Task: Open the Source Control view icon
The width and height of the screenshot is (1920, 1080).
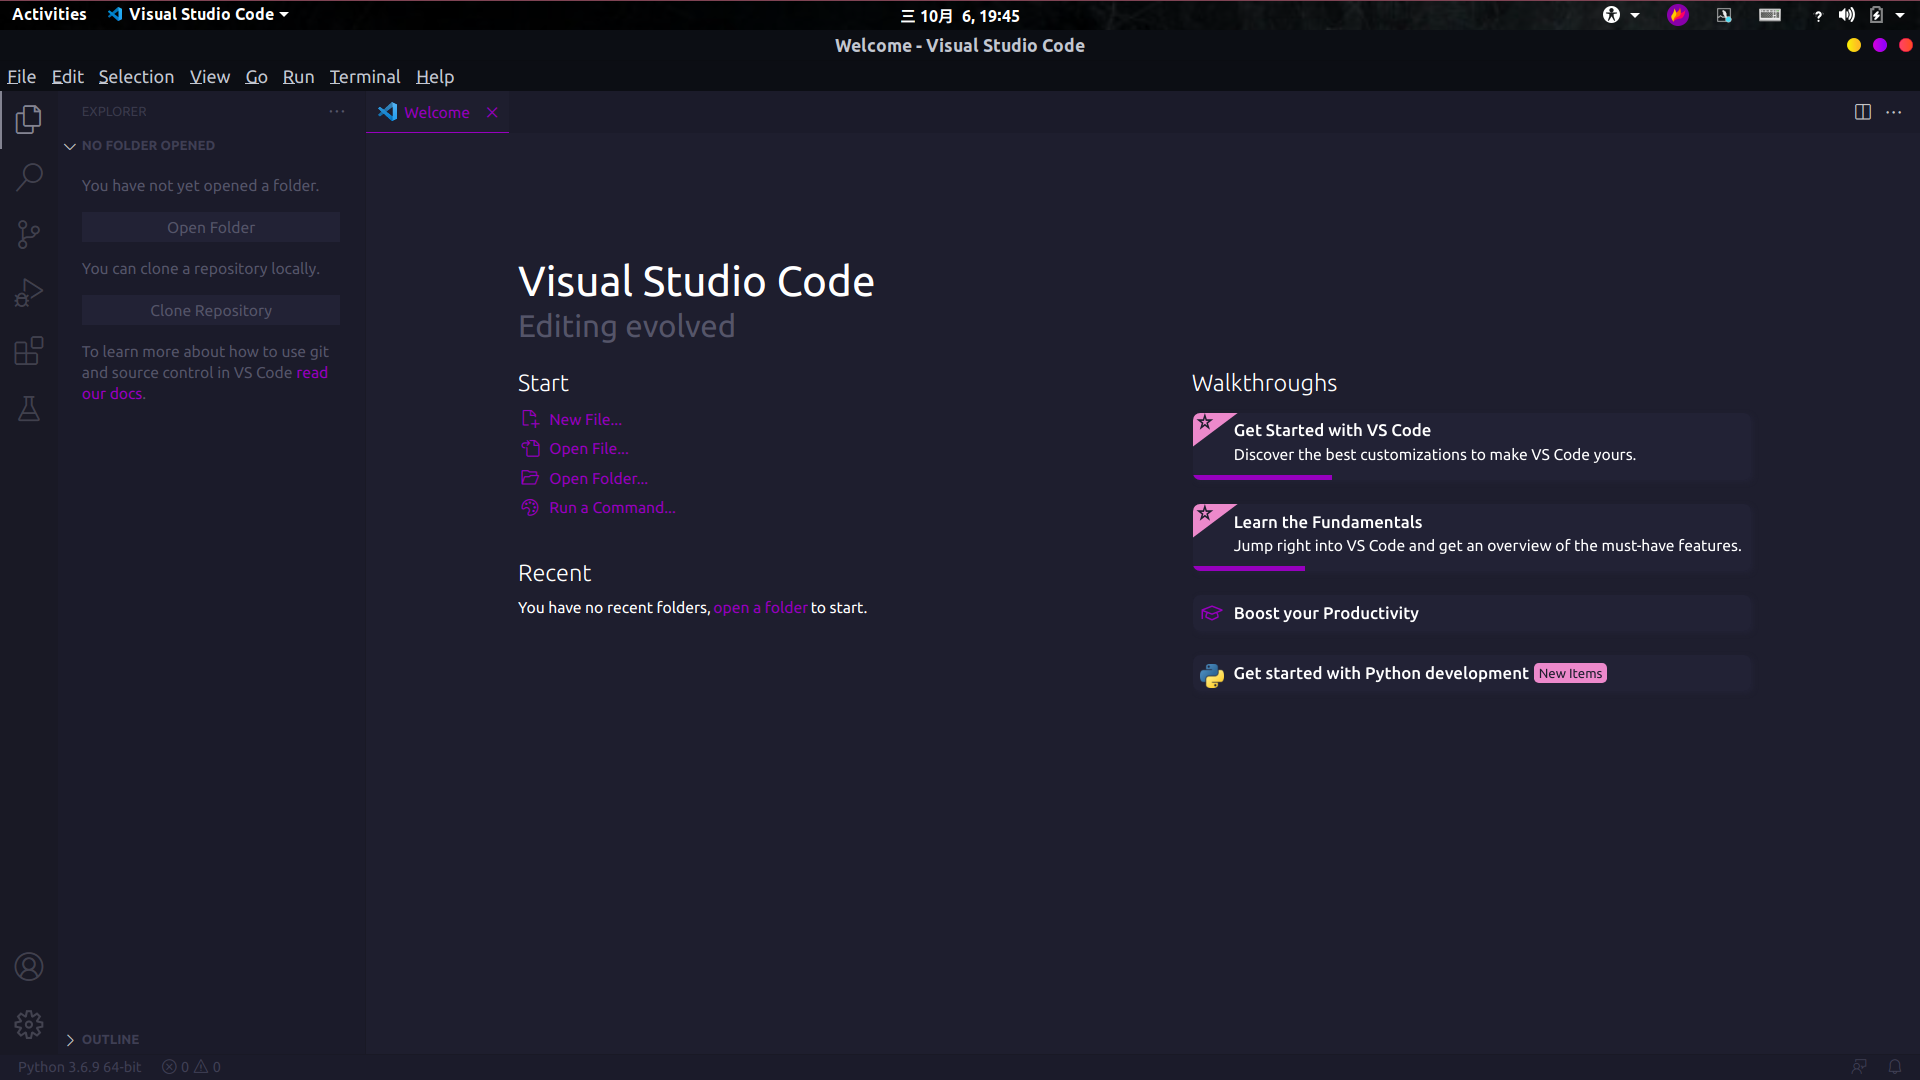Action: pos(29,235)
